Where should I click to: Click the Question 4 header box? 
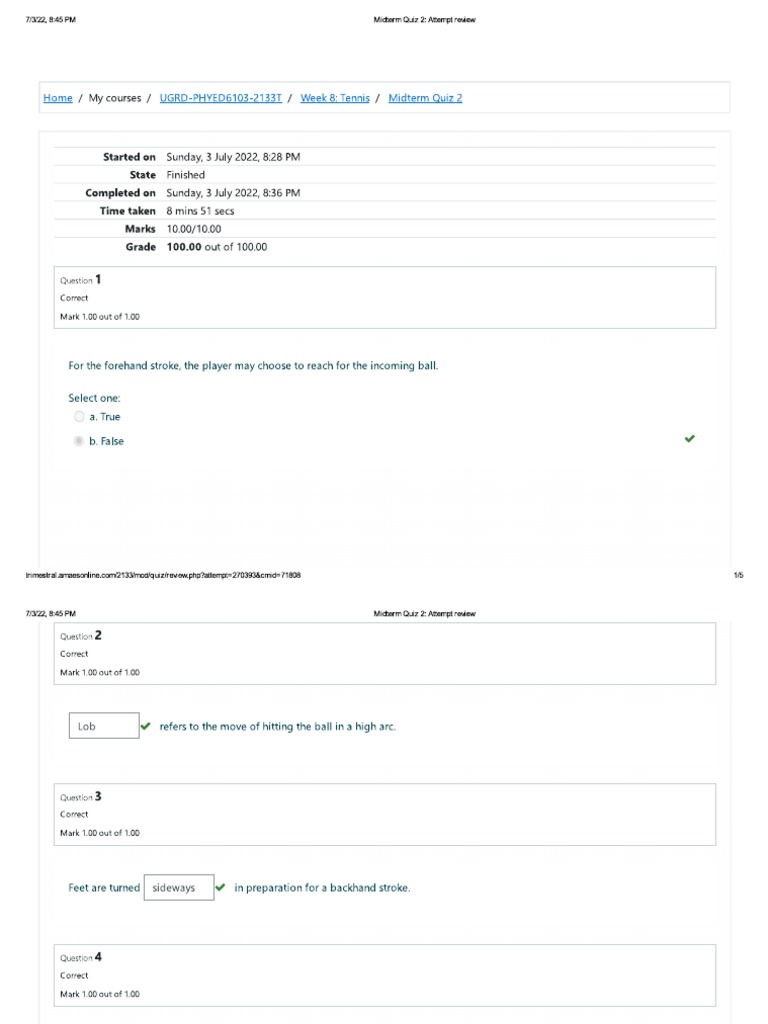(x=385, y=975)
